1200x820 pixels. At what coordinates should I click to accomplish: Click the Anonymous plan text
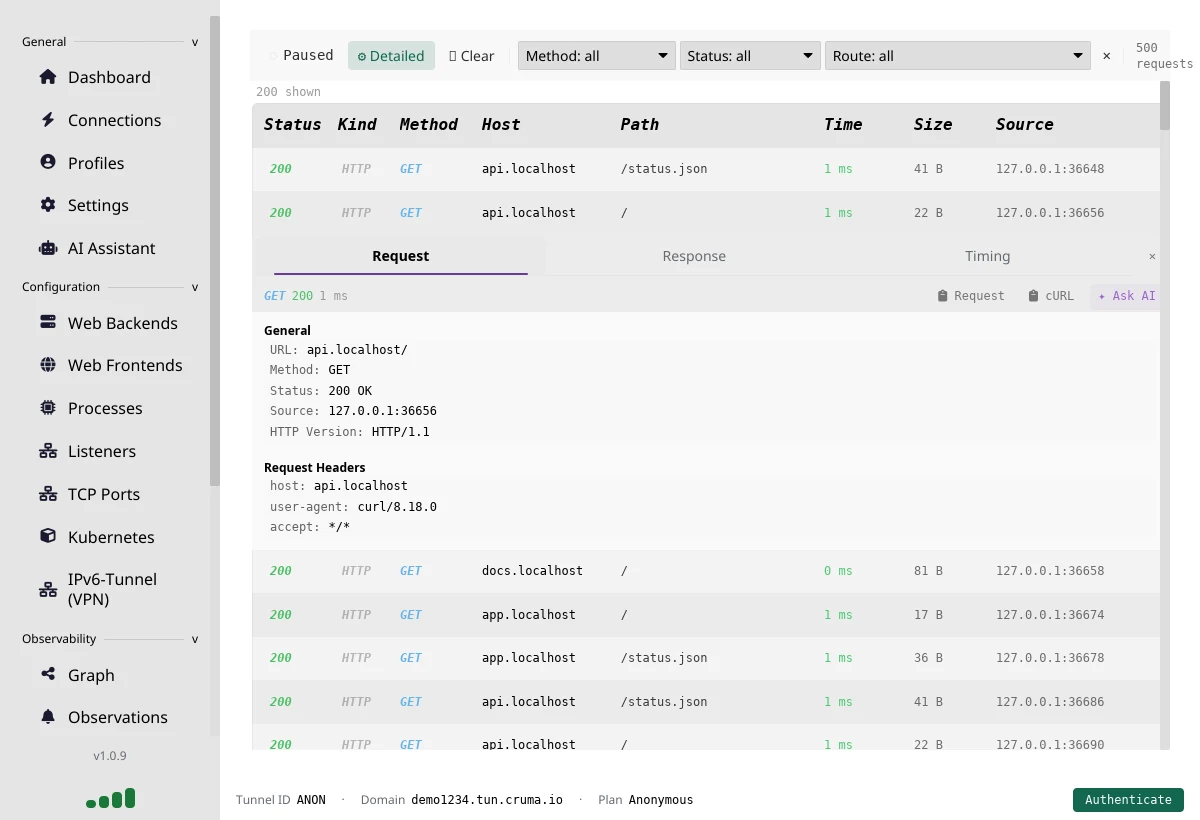tap(661, 800)
